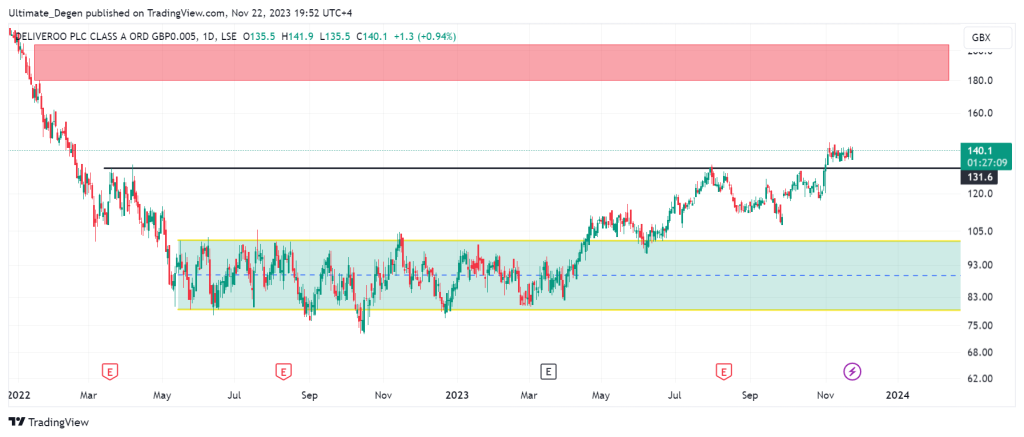
Task: Click the Nov label just before 2023
Action: [x=383, y=395]
